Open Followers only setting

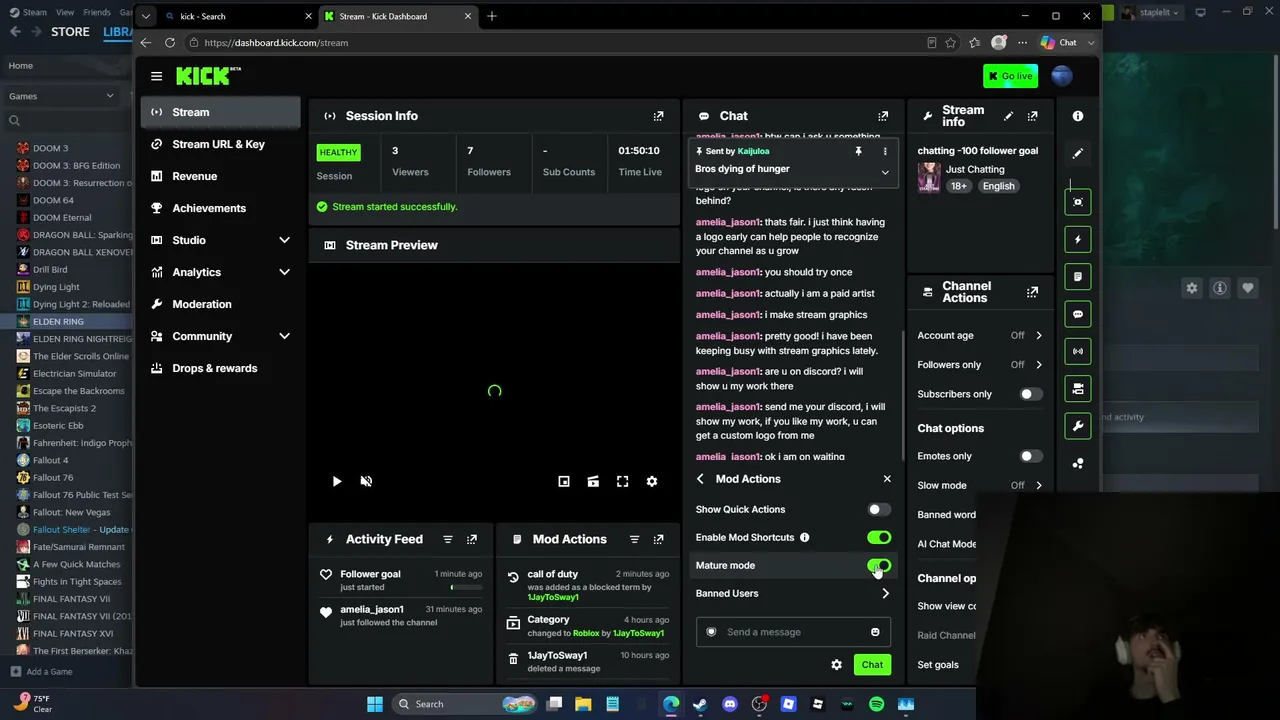pyautogui.click(x=980, y=365)
